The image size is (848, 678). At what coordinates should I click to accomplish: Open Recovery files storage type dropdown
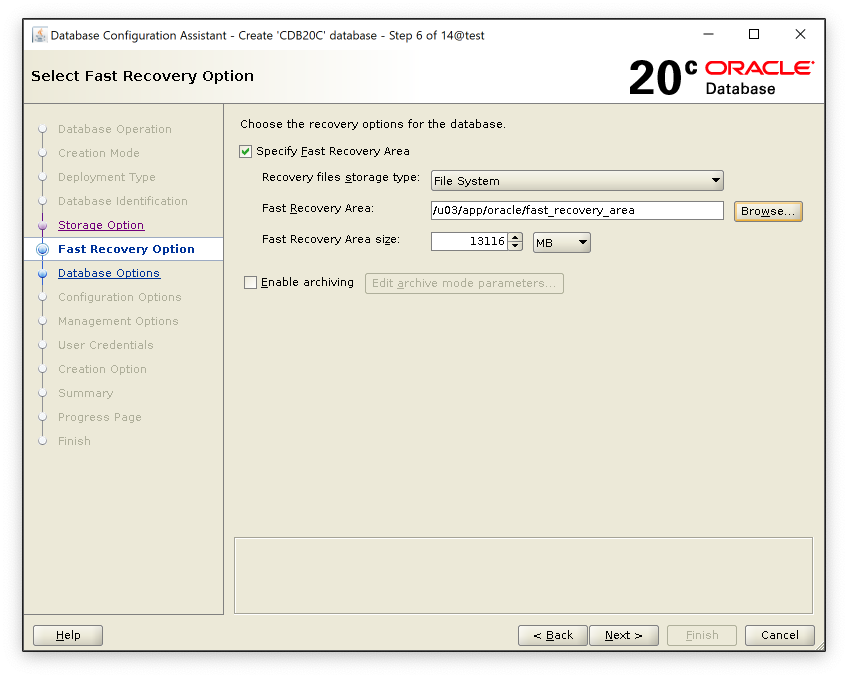[577, 181]
